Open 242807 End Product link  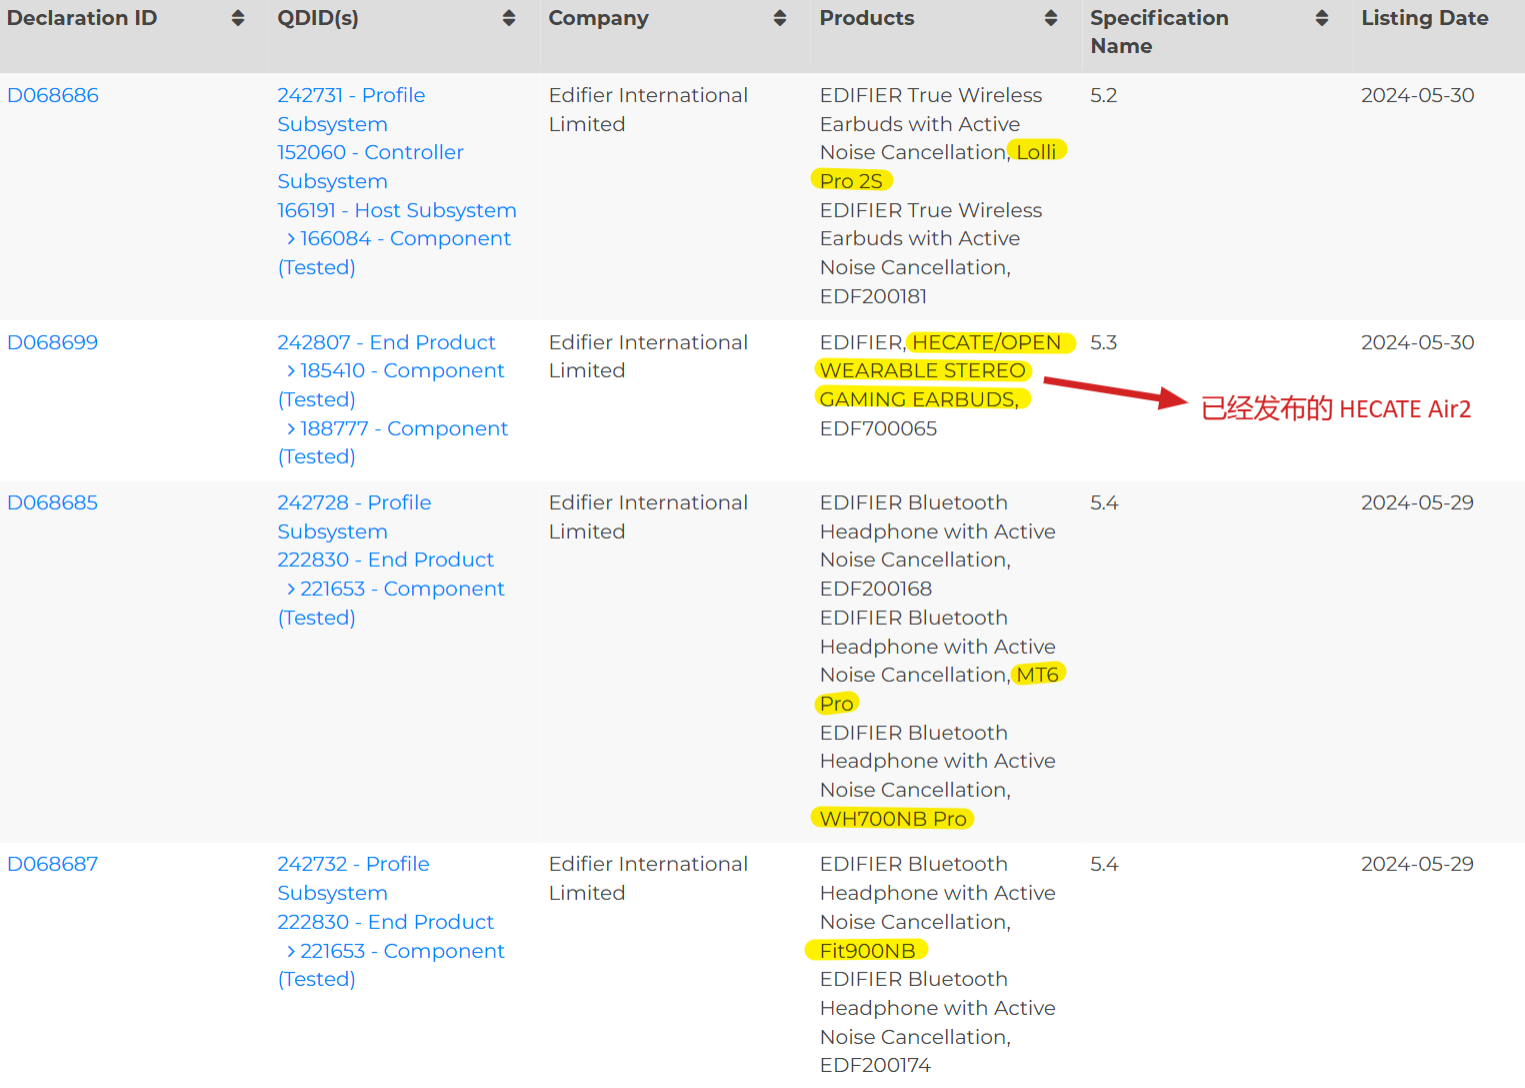pos(386,342)
